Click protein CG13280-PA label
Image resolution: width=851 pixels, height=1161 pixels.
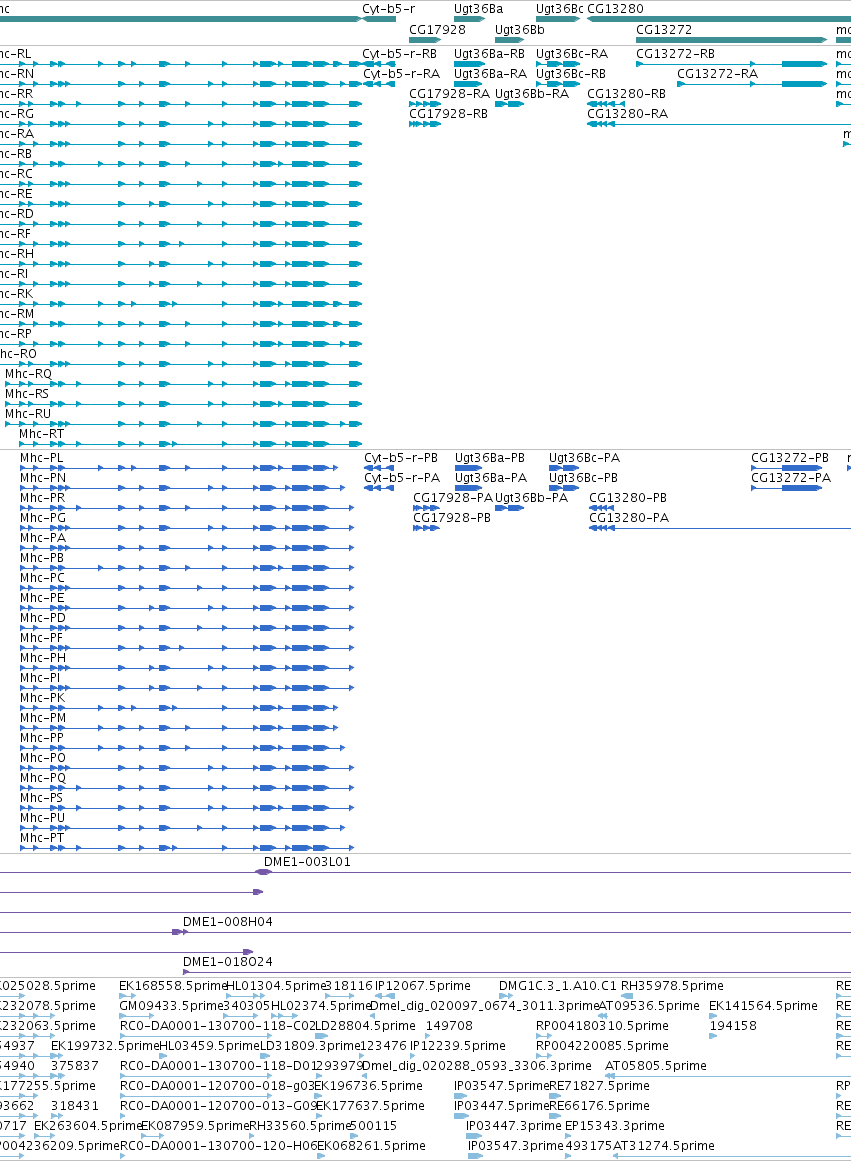(629, 518)
